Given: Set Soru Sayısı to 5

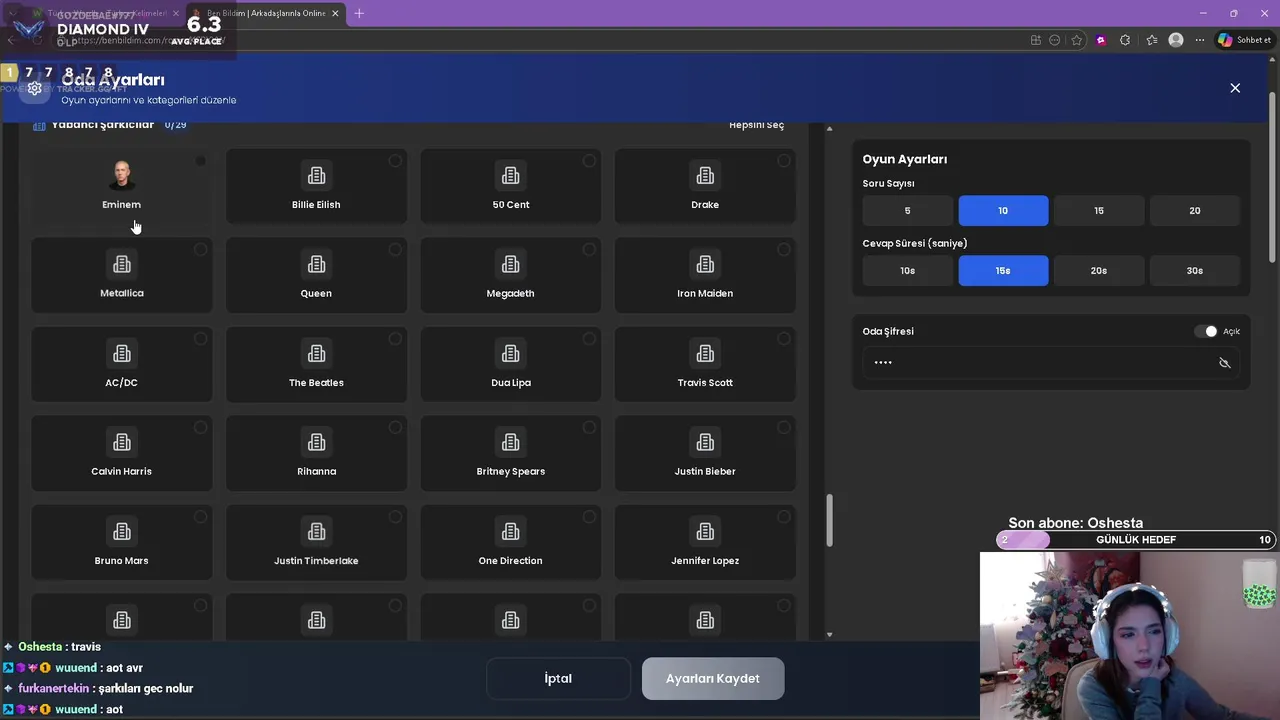Looking at the screenshot, I should tap(907, 211).
